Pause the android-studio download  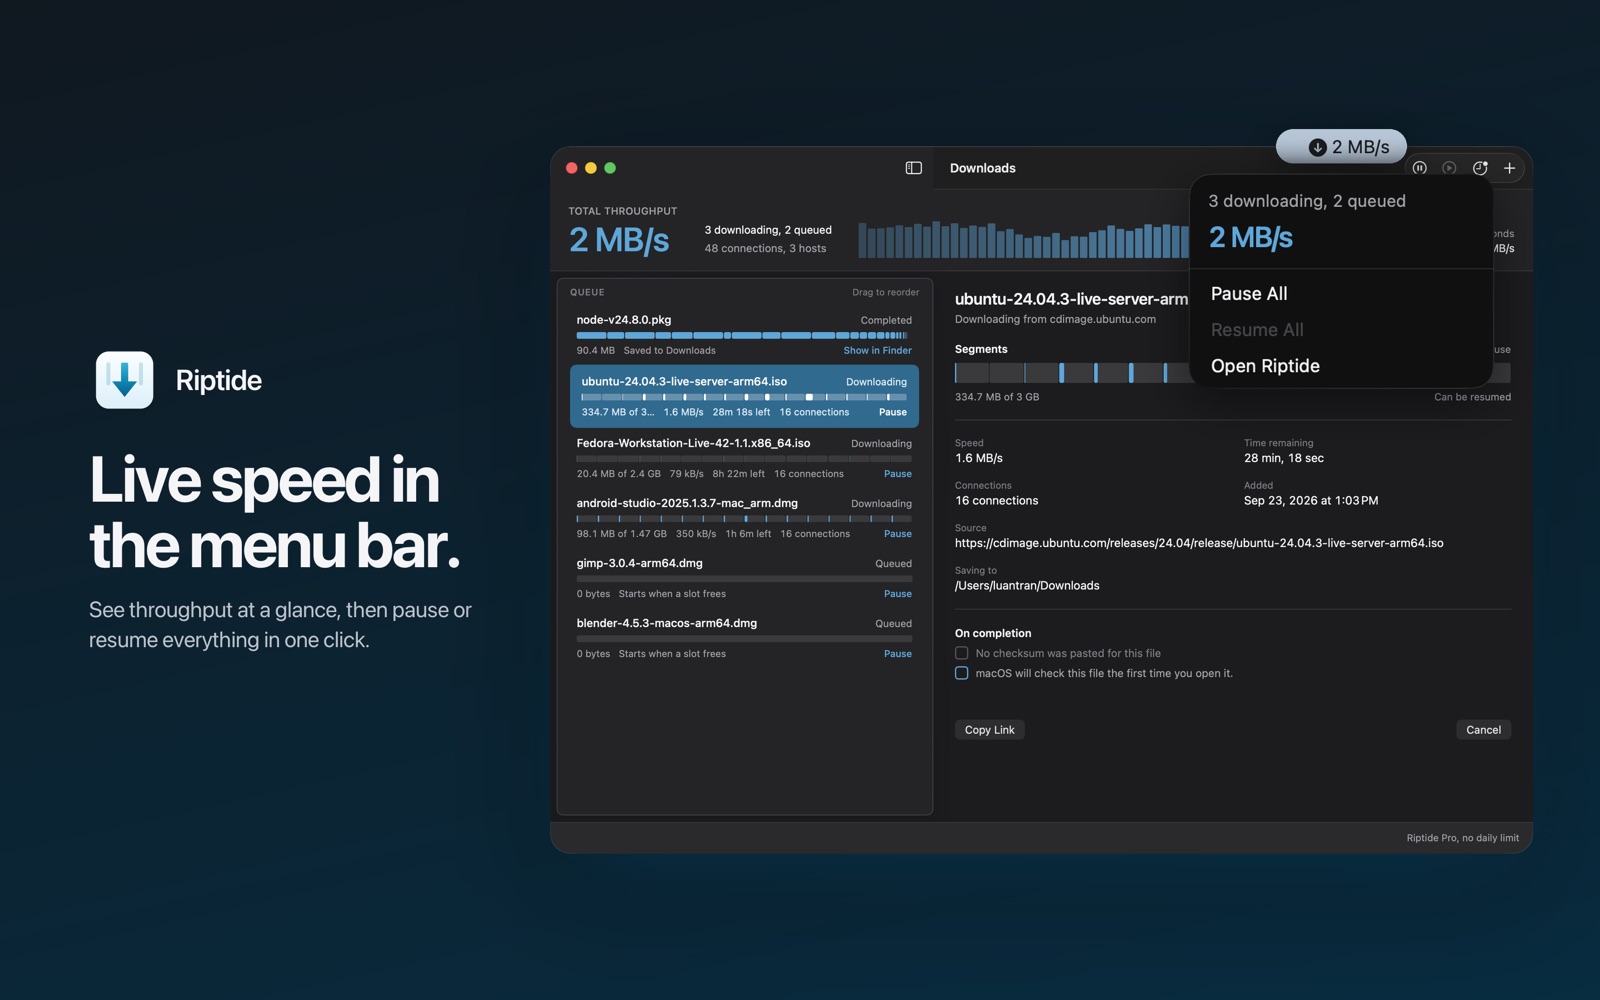pos(898,534)
